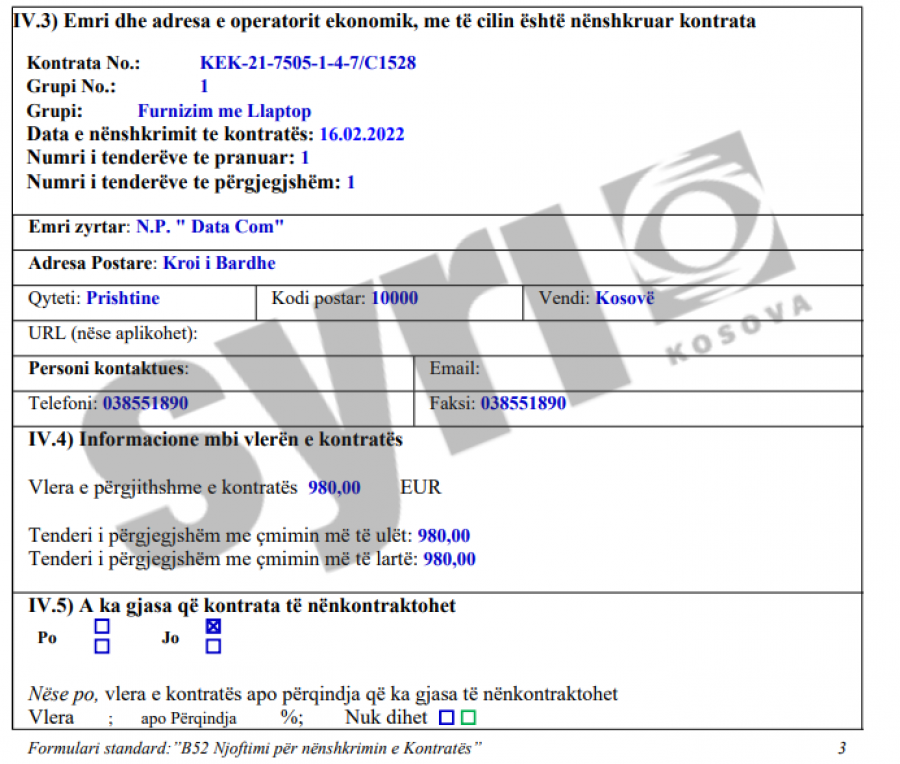Uncheck the crossed checkbox next to Jo

(213, 626)
